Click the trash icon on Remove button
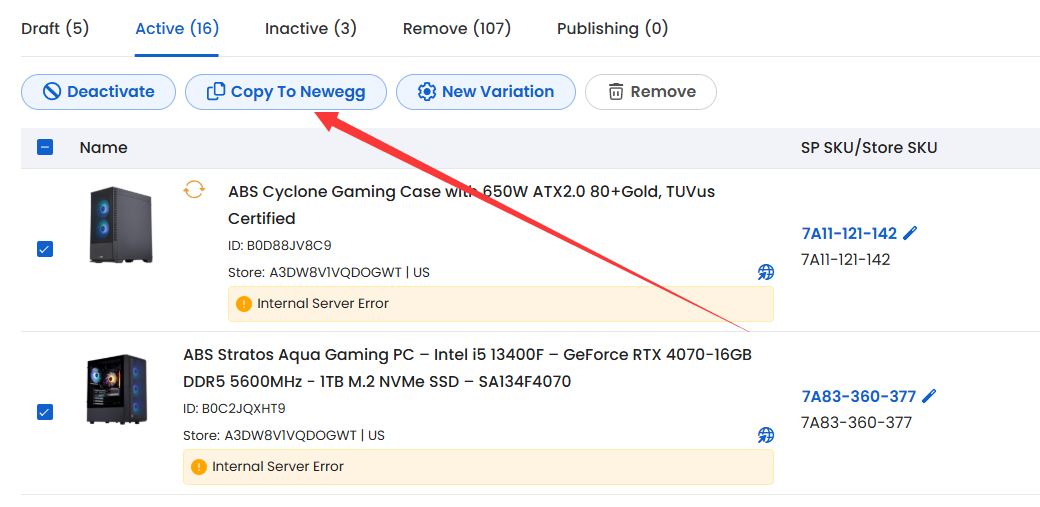1040x507 pixels. click(x=616, y=92)
